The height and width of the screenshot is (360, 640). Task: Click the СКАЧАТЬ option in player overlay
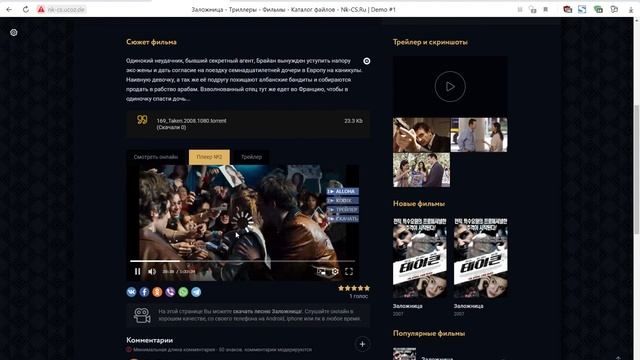tap(342, 219)
